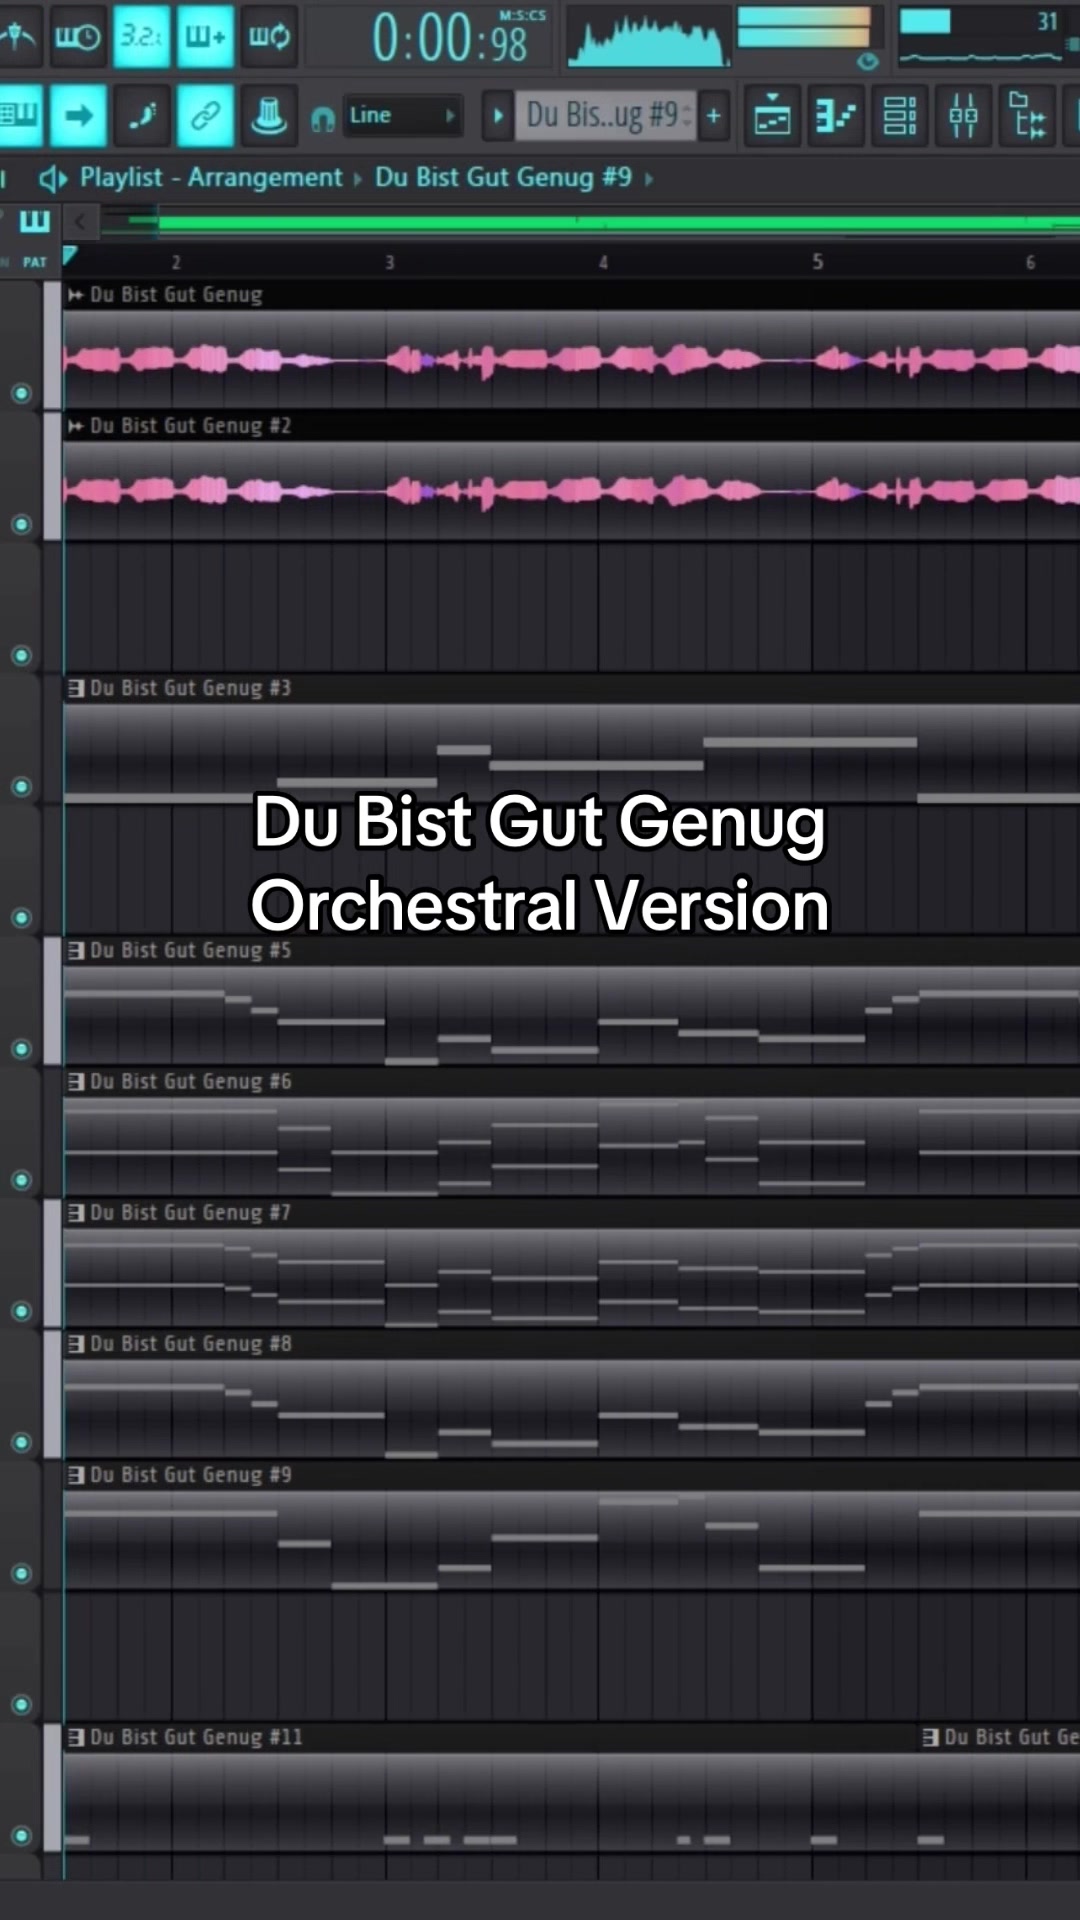Open clip menu icon of Du Bist Gut Genug #7

point(76,1212)
